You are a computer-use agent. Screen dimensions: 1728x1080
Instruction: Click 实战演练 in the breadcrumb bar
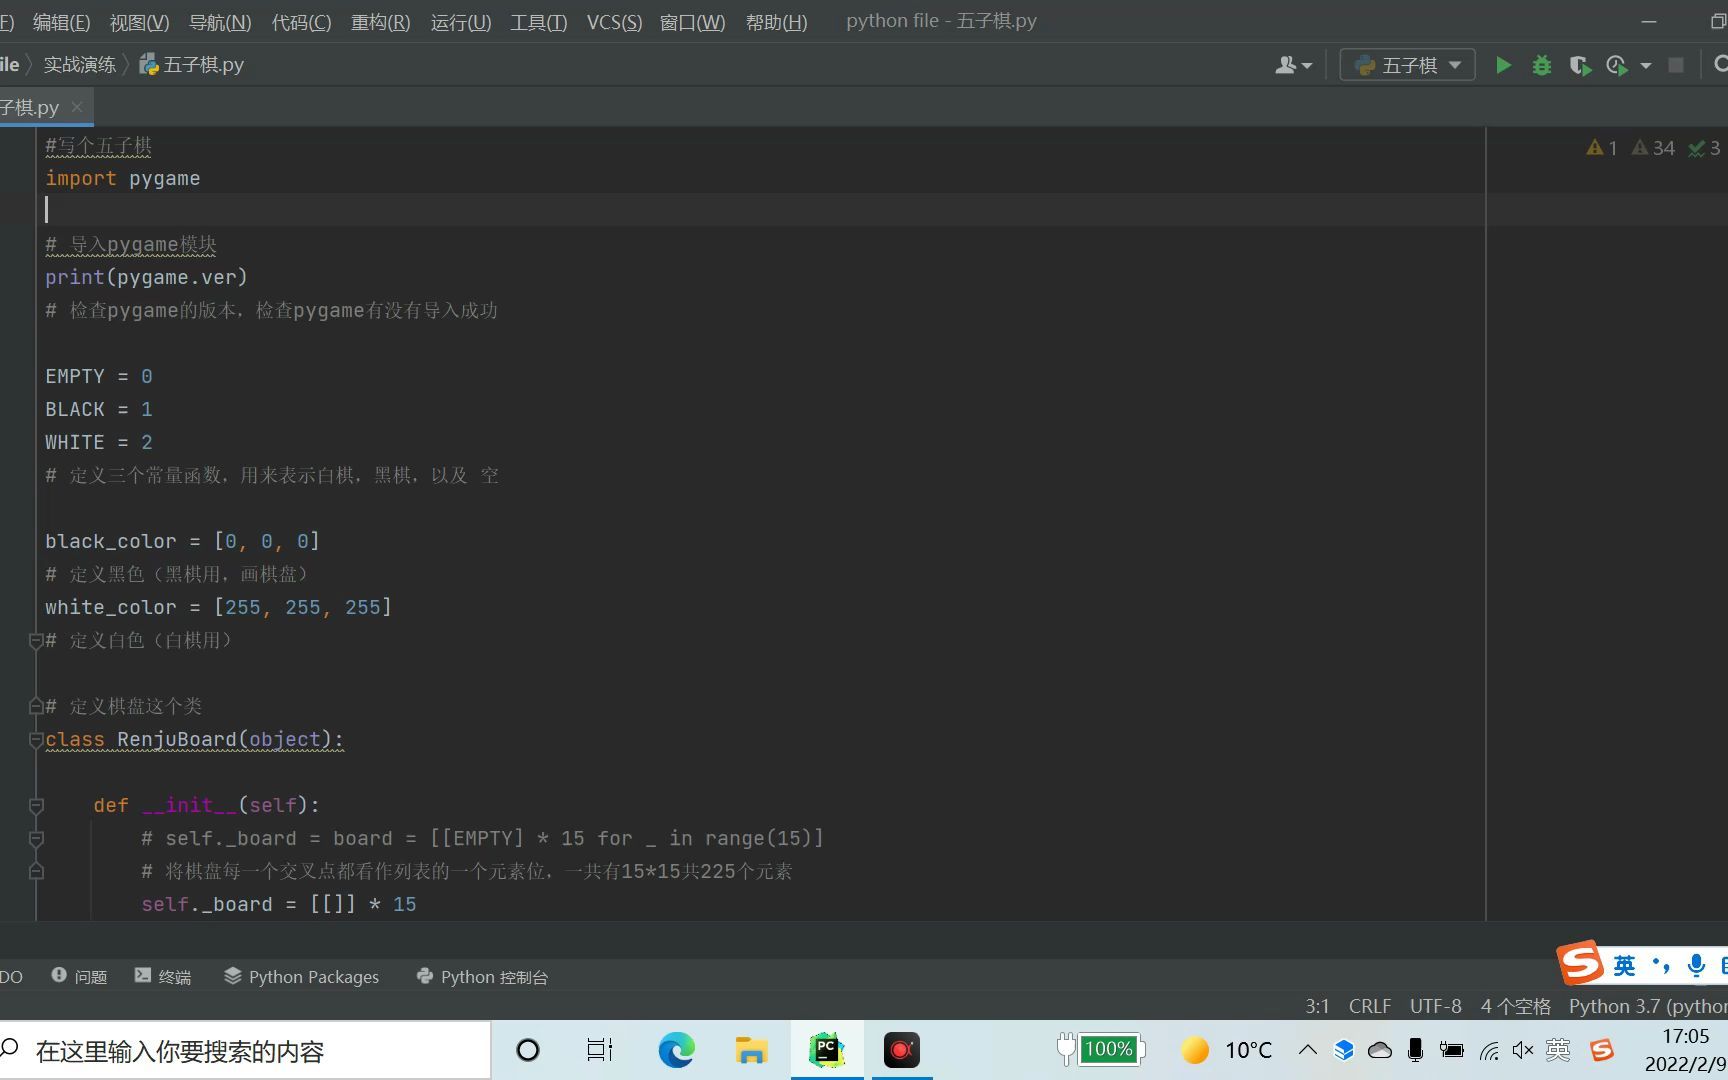[x=80, y=63]
